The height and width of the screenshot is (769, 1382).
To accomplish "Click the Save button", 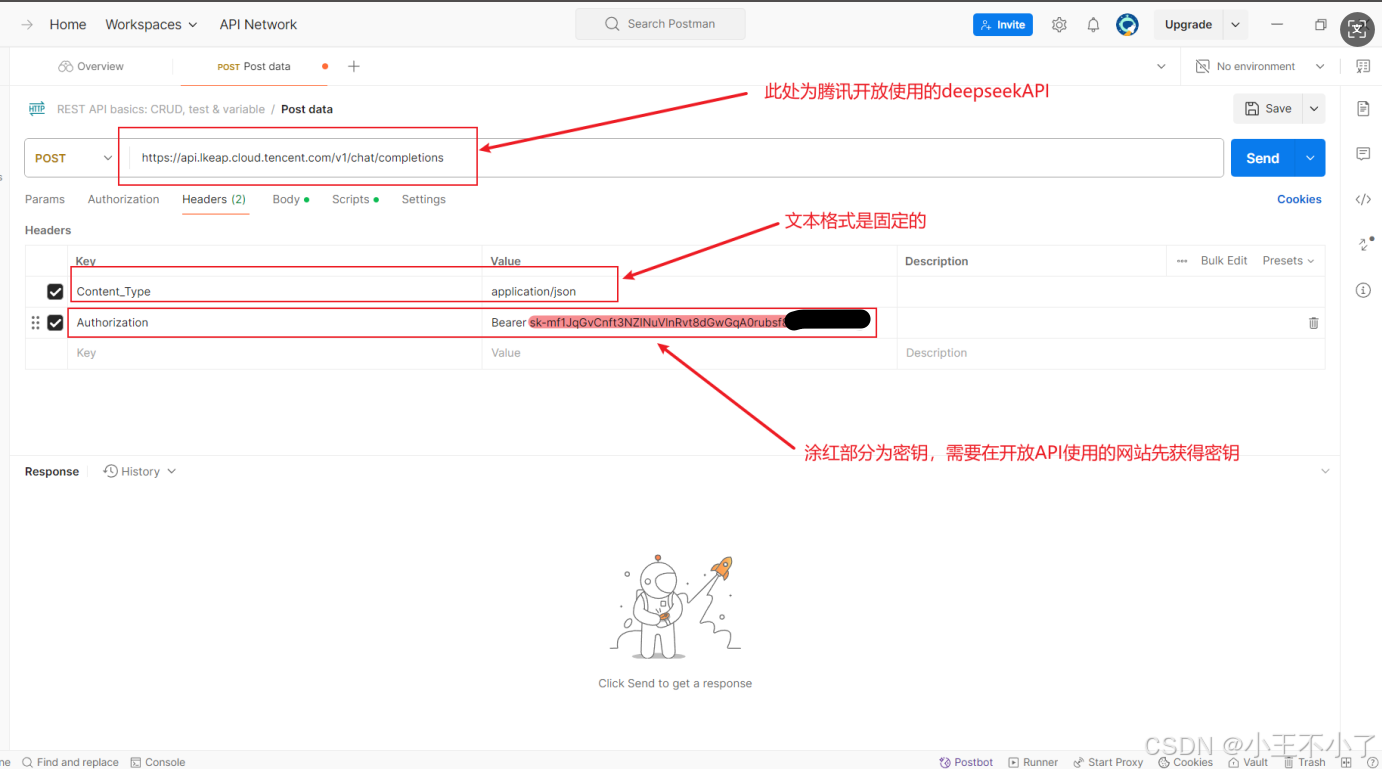I will (1268, 109).
